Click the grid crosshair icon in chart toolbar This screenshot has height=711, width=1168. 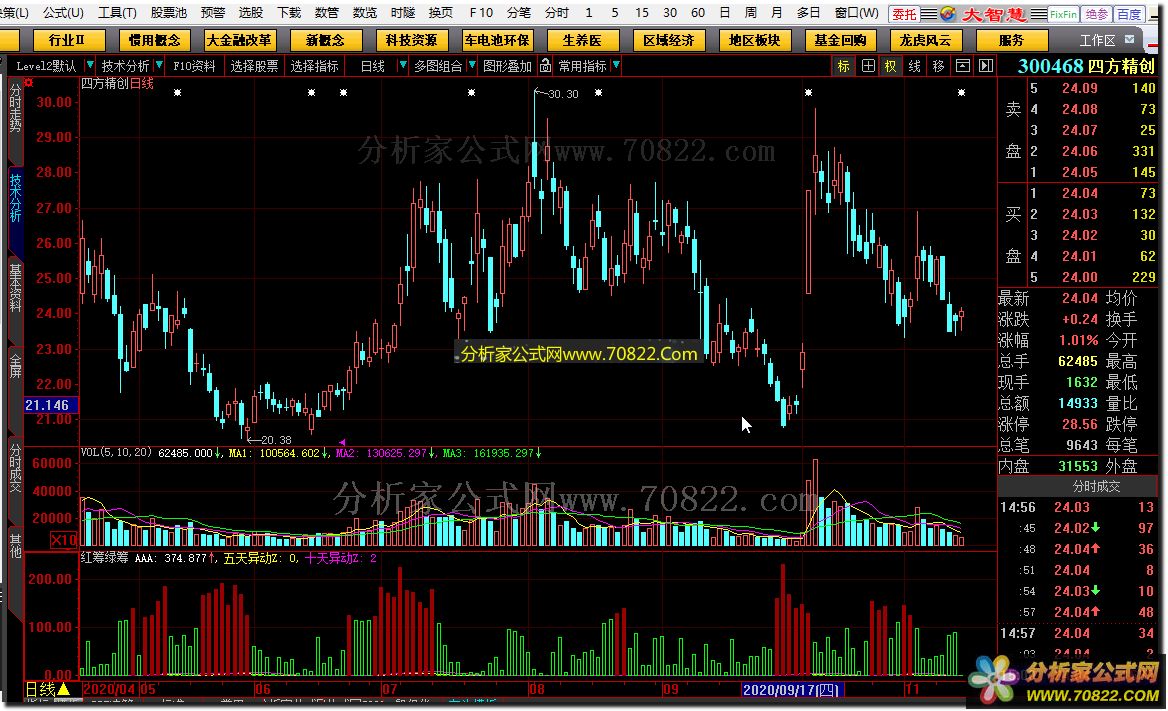868,66
